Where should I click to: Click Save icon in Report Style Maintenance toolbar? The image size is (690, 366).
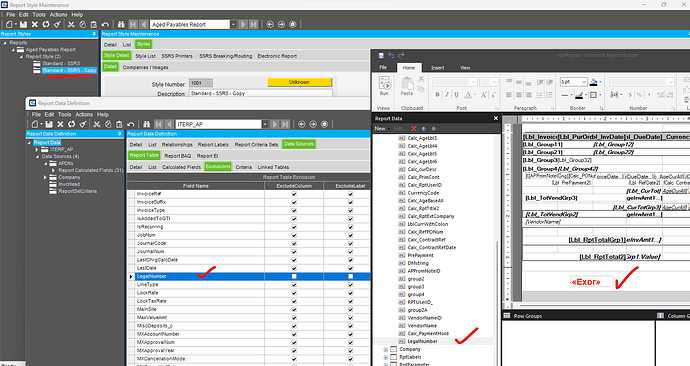(23, 24)
